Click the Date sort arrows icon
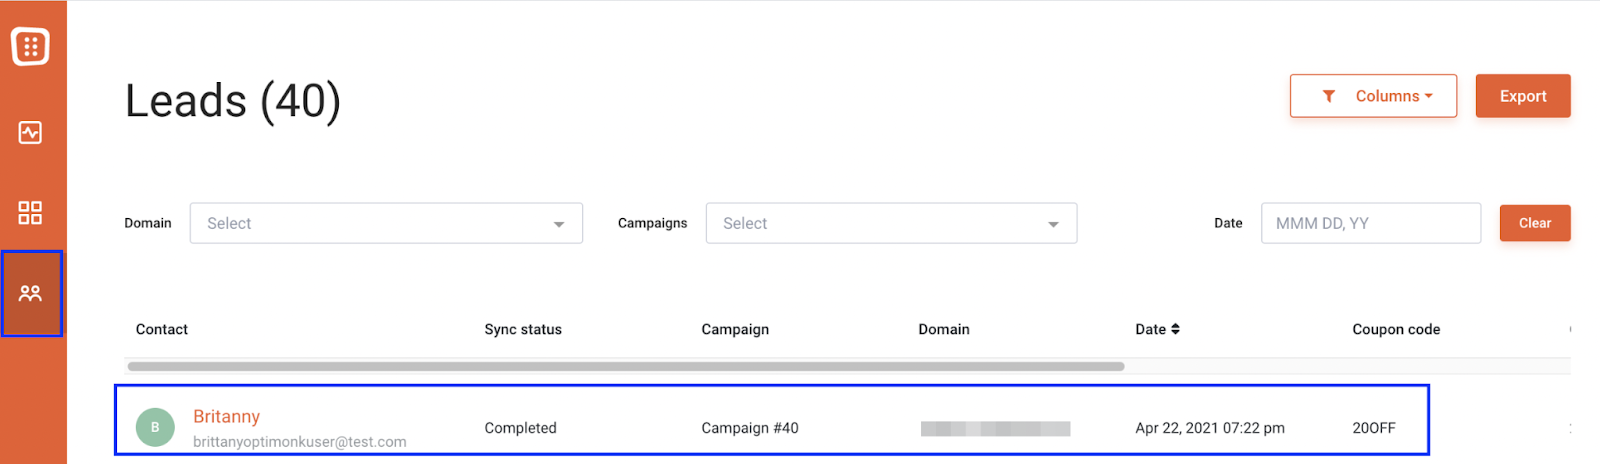 pos(1175,329)
